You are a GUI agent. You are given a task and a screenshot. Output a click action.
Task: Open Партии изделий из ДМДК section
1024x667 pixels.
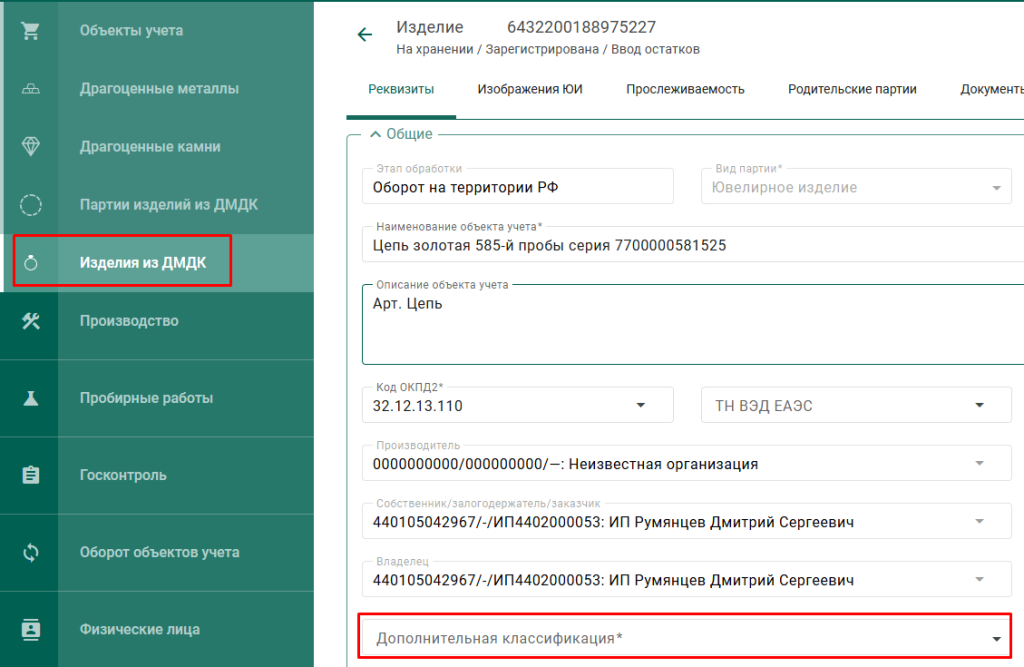coord(168,205)
